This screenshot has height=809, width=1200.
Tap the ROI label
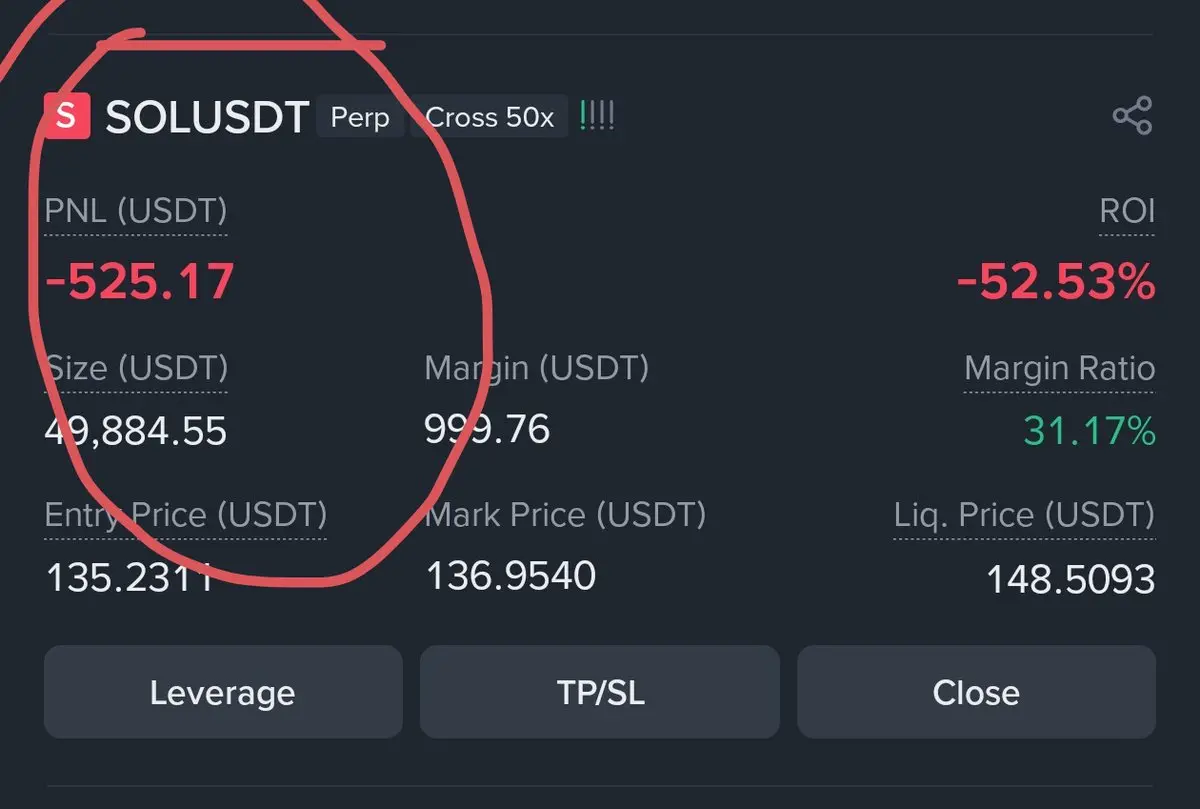(x=1126, y=211)
